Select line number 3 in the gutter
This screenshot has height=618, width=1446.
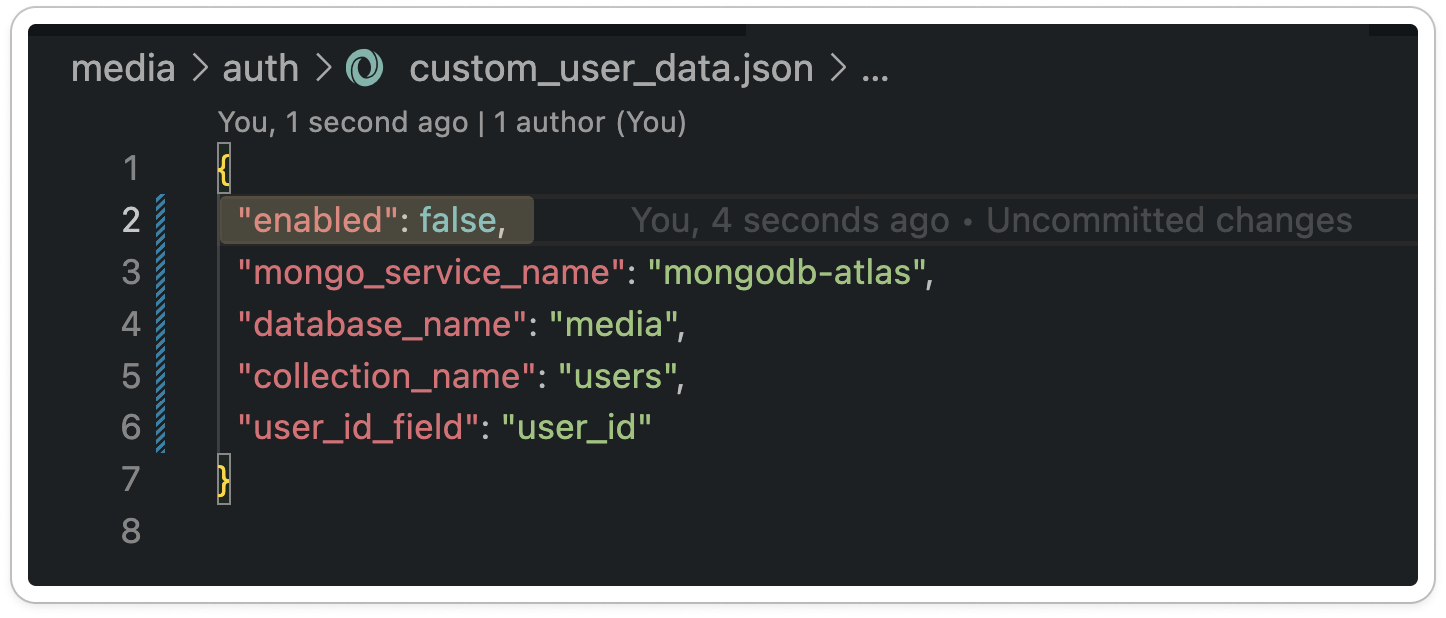(131, 272)
